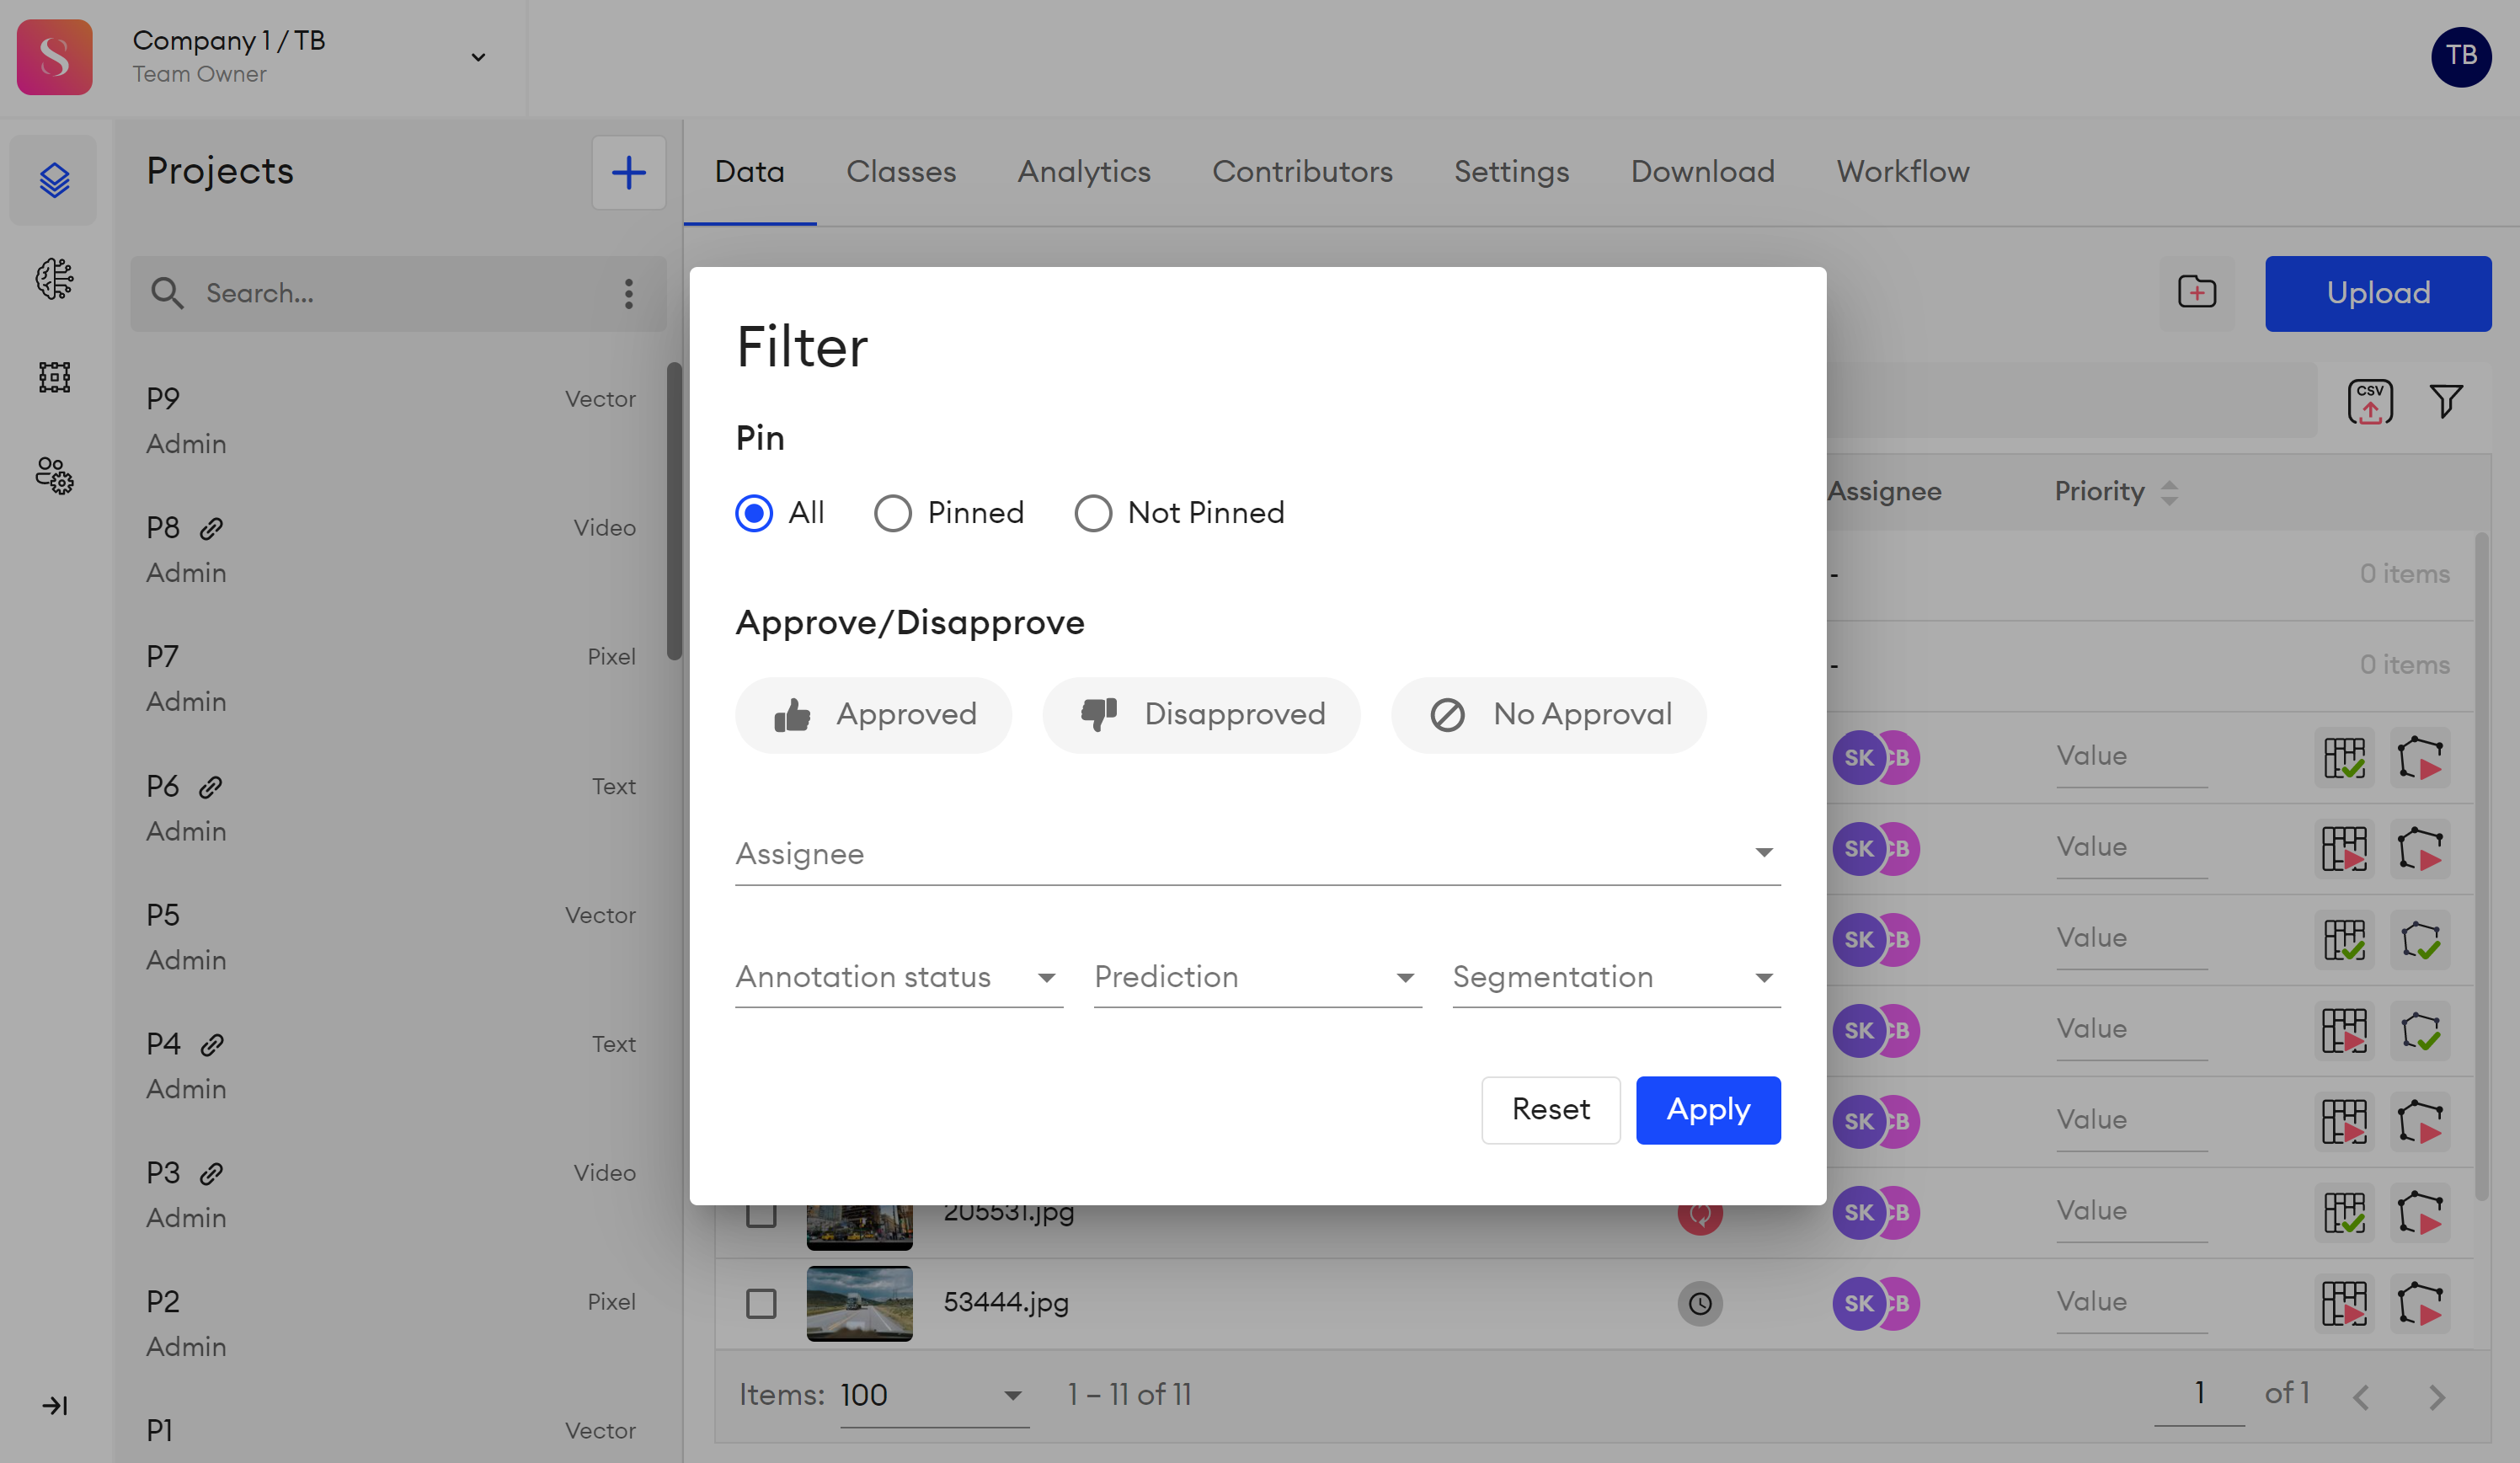Toggle the Approved filter chip
The height and width of the screenshot is (1463, 2520).
click(873, 714)
